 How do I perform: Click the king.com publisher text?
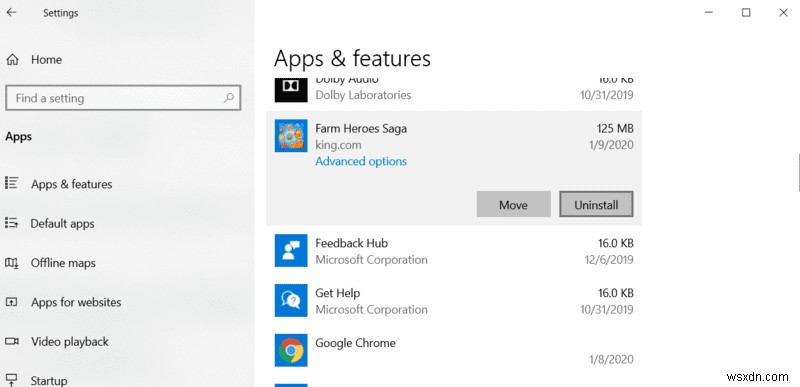[x=338, y=145]
